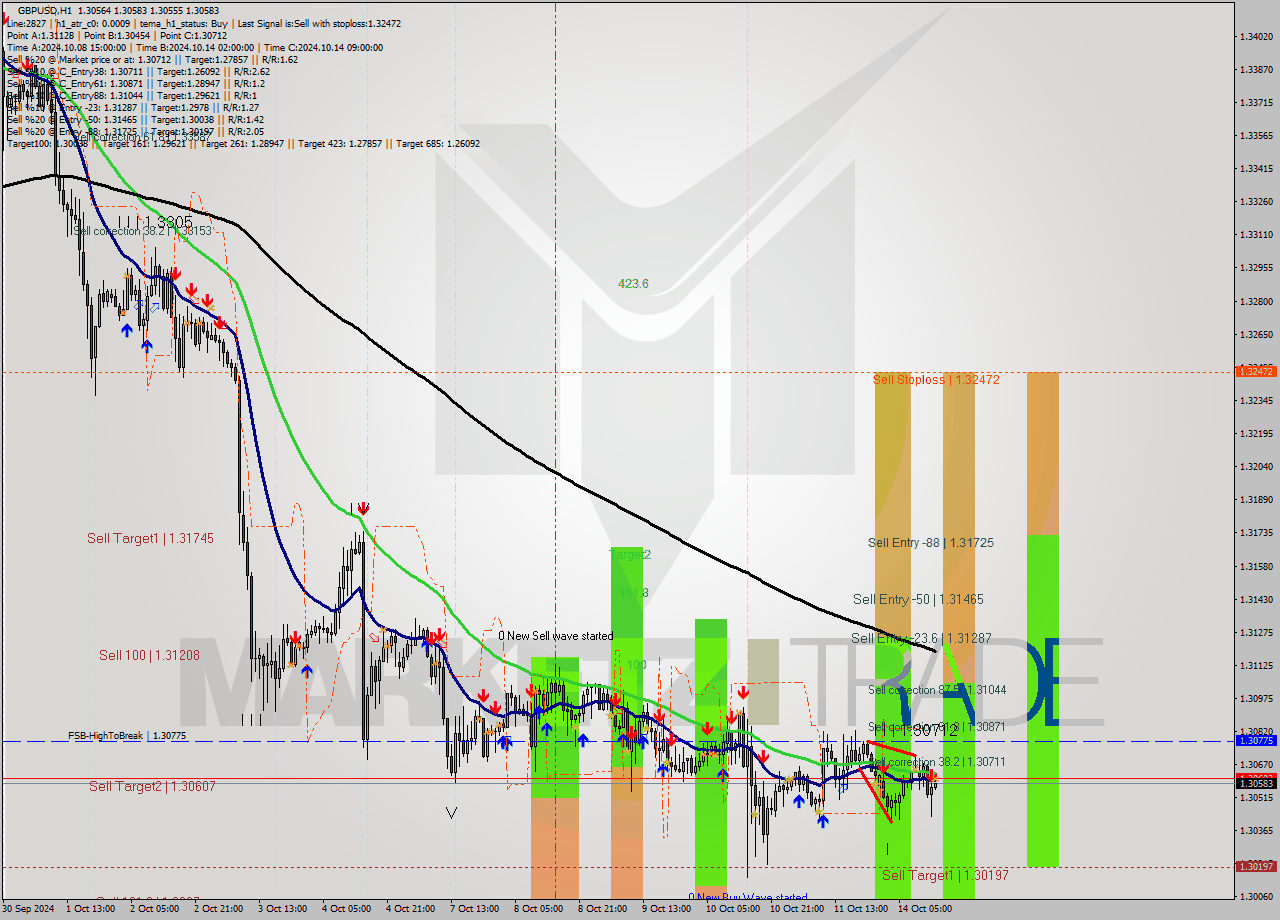1280x920 pixels.
Task: Click '0 New Buy Wave started' annotation
Action: 750,898
